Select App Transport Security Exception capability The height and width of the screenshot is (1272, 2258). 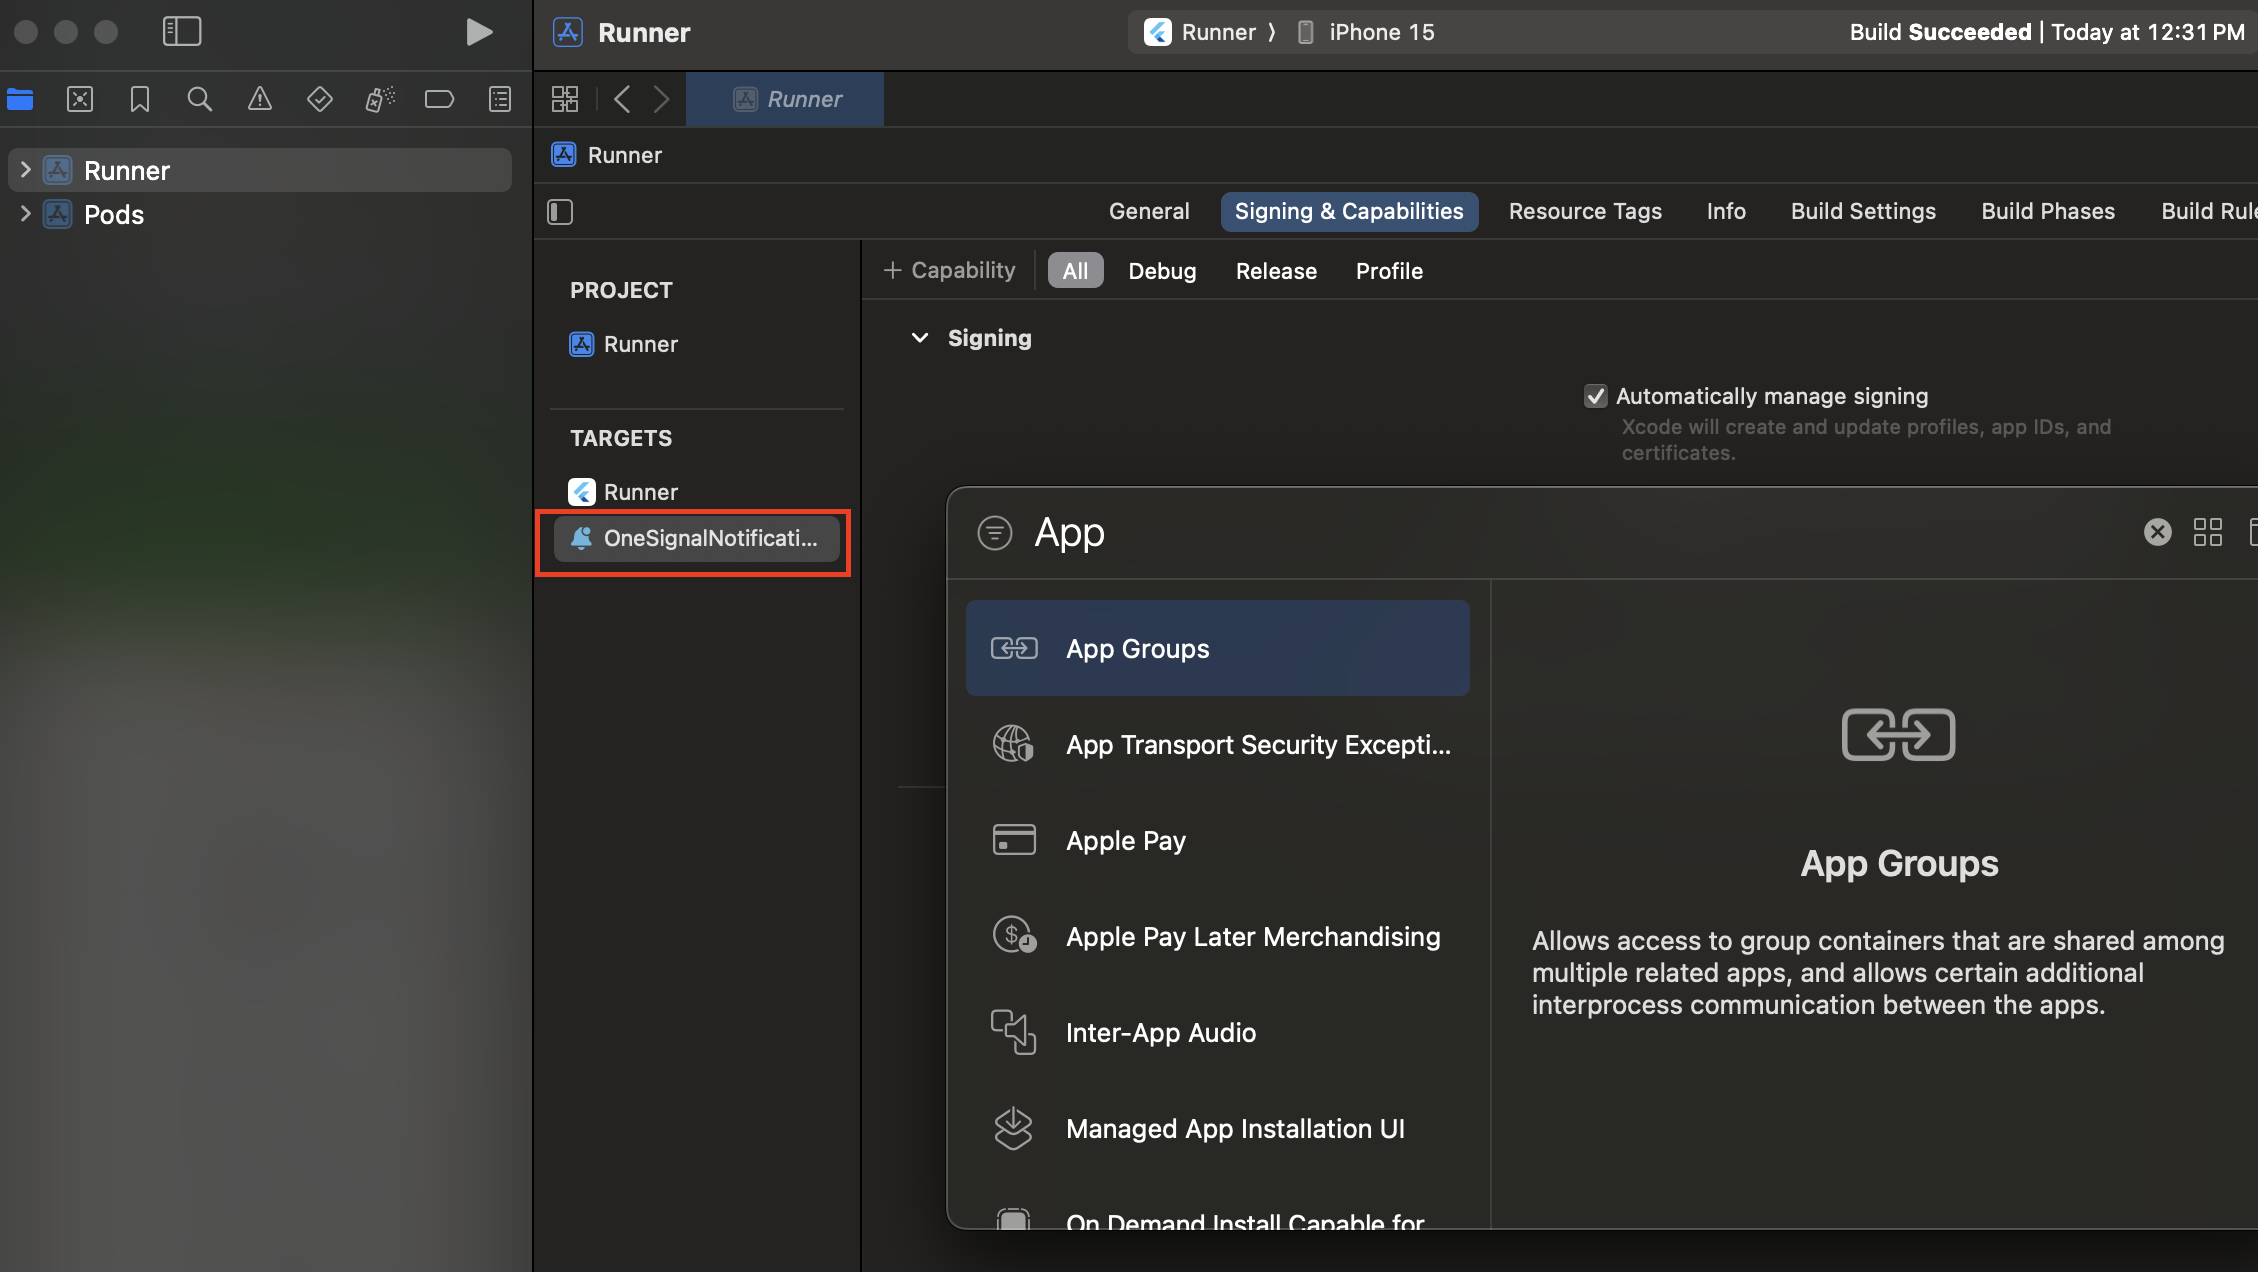pos(1217,744)
